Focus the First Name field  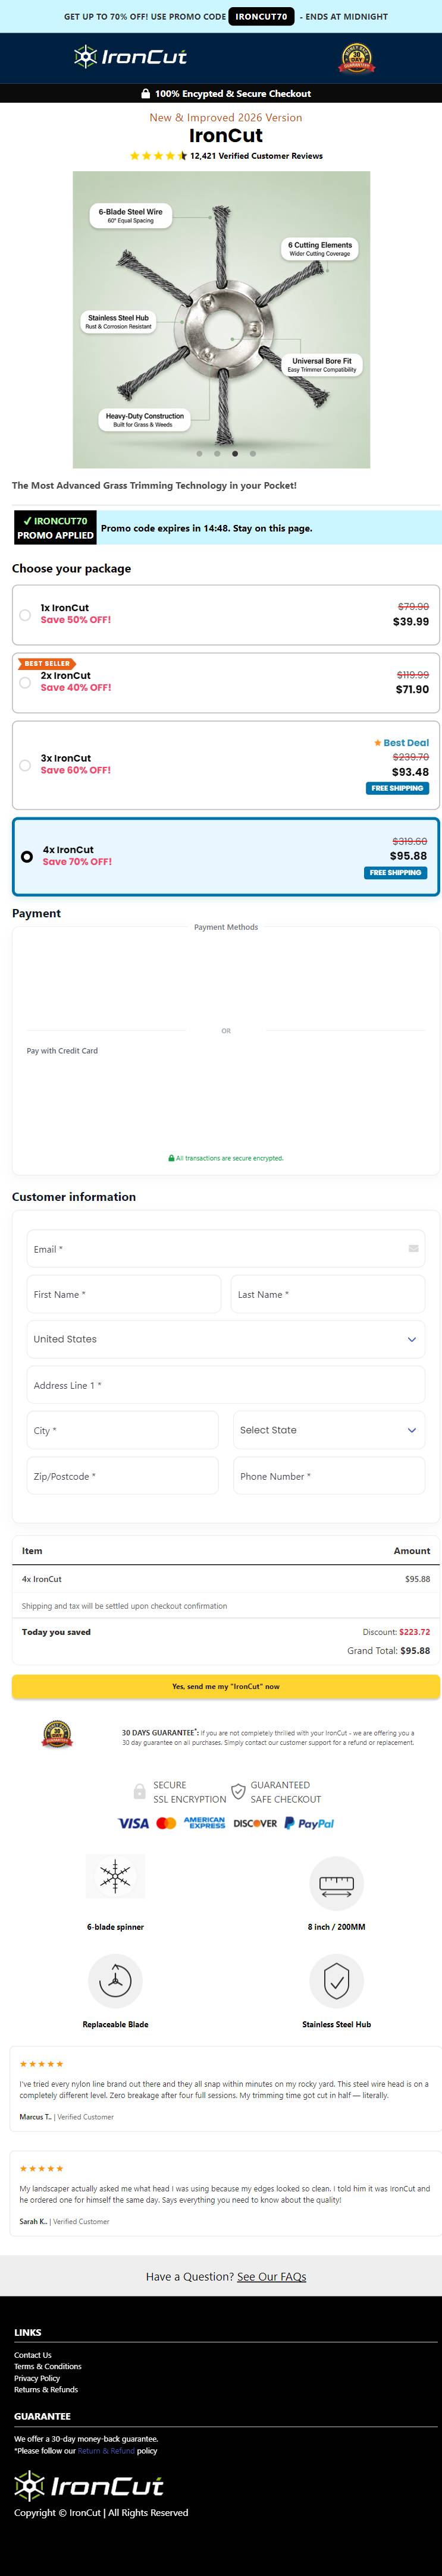123,1294
